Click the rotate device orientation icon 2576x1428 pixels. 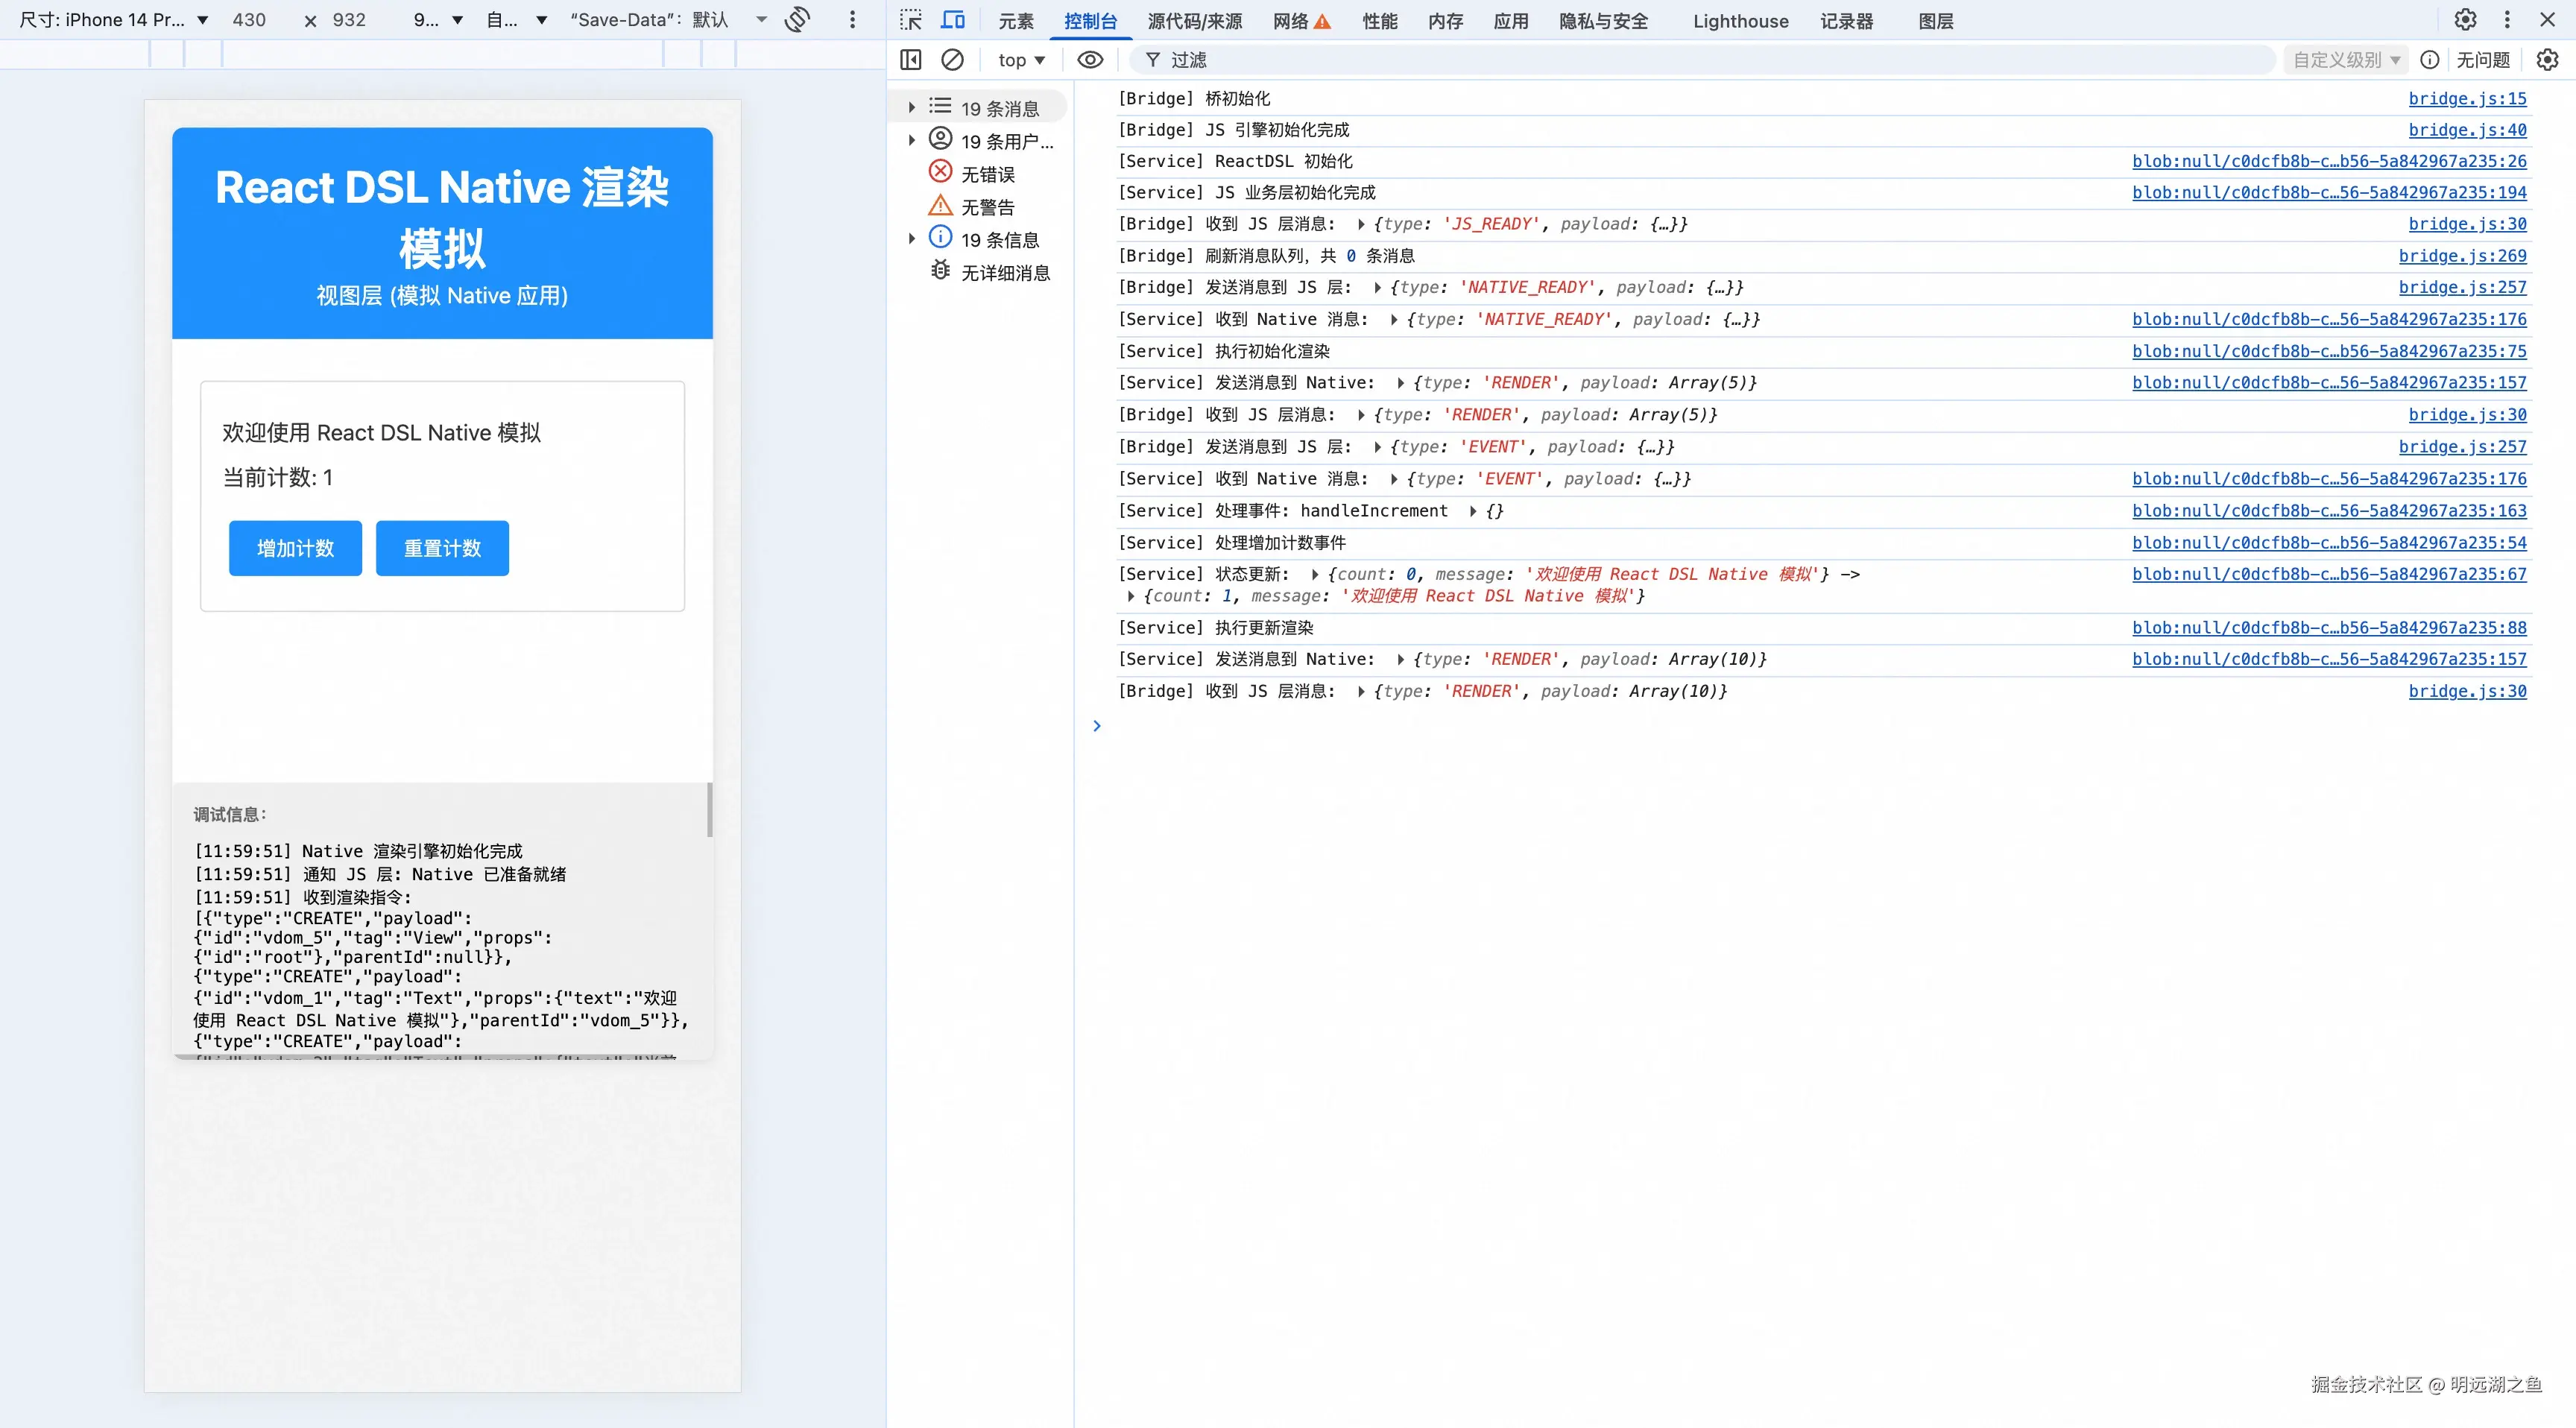click(x=797, y=20)
